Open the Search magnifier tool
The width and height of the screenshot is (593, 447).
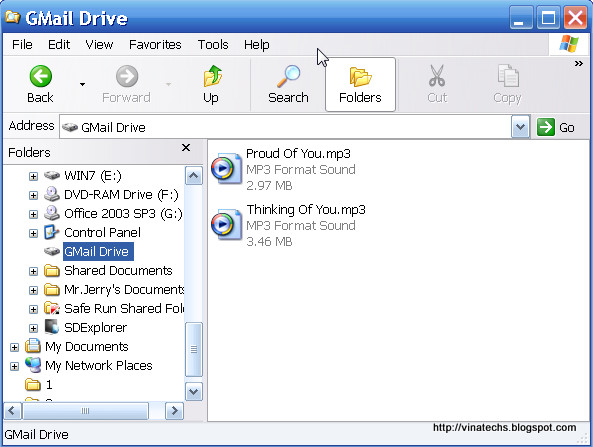(288, 84)
